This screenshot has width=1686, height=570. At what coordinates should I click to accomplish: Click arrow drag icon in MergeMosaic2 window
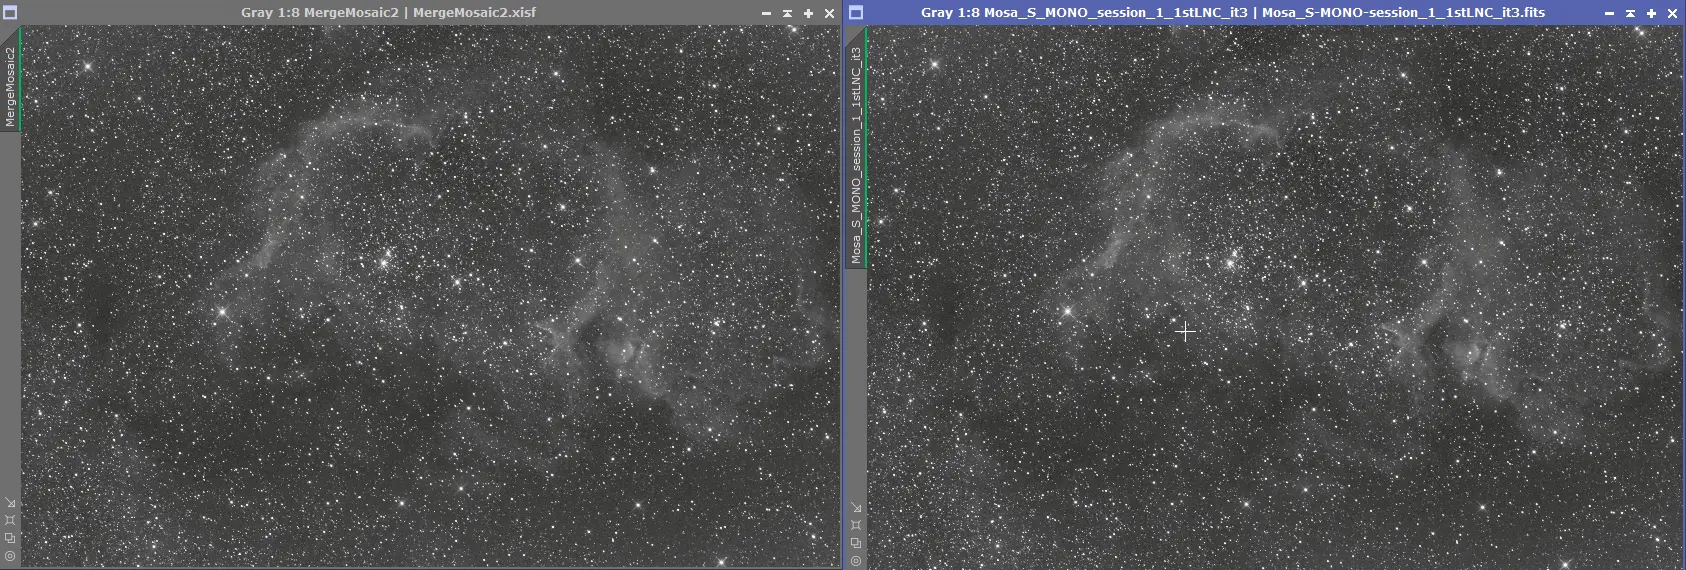click(10, 503)
